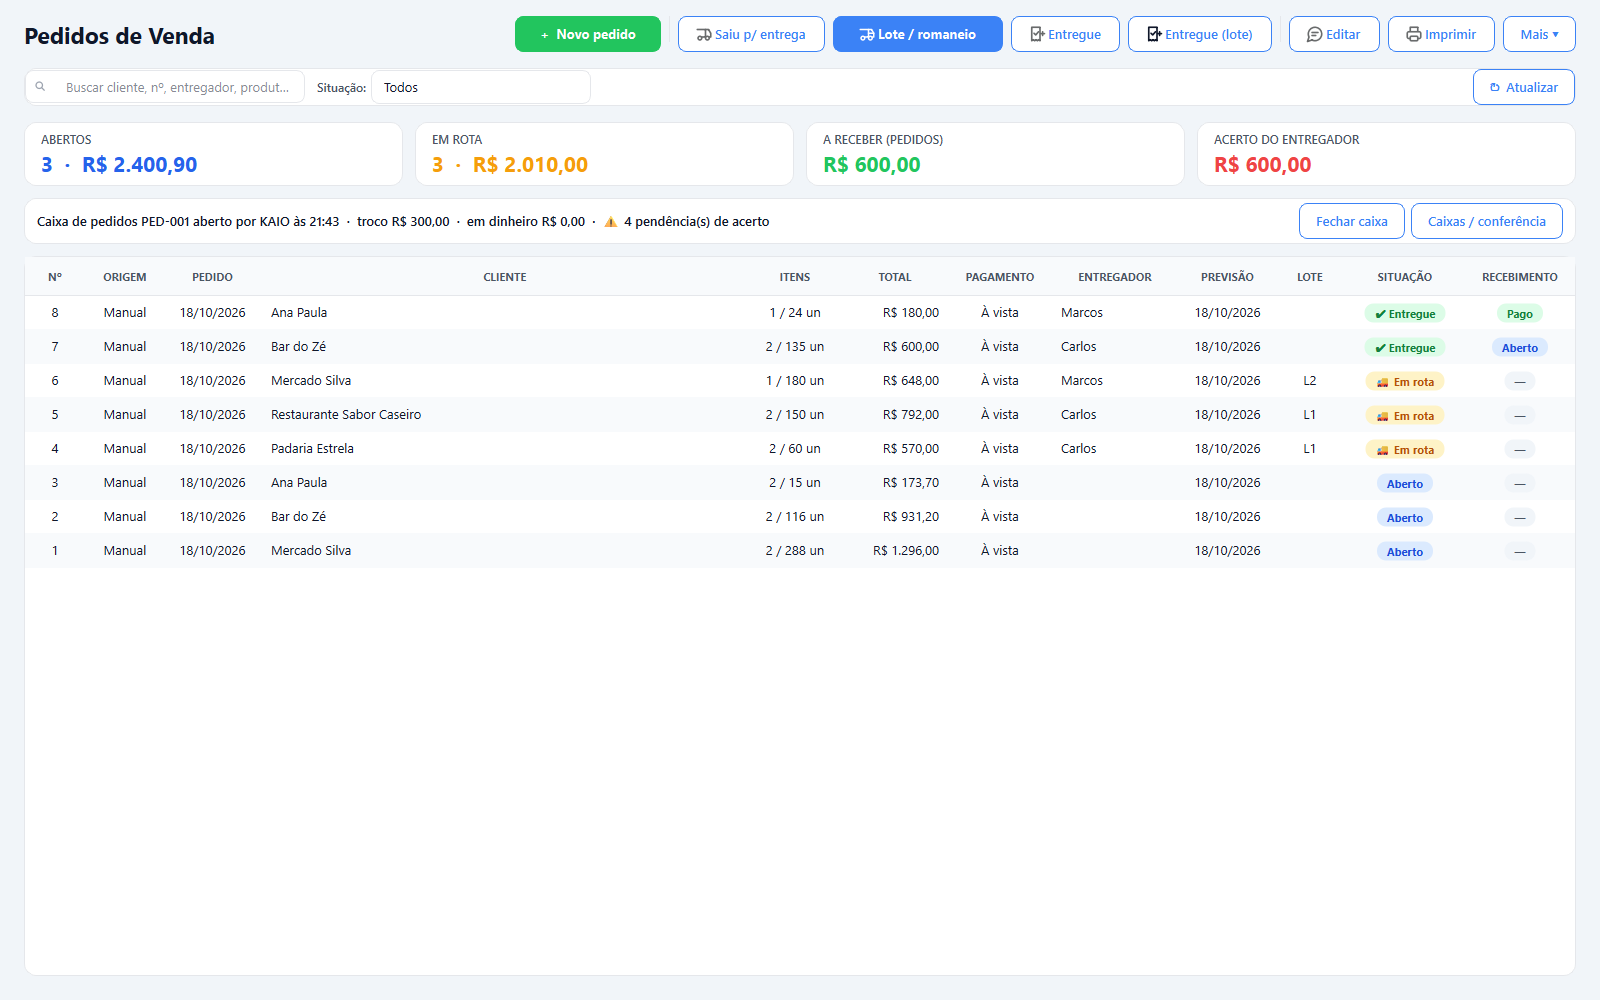
Task: Click lot L2 in the Mercado Silva row
Action: click(1310, 381)
